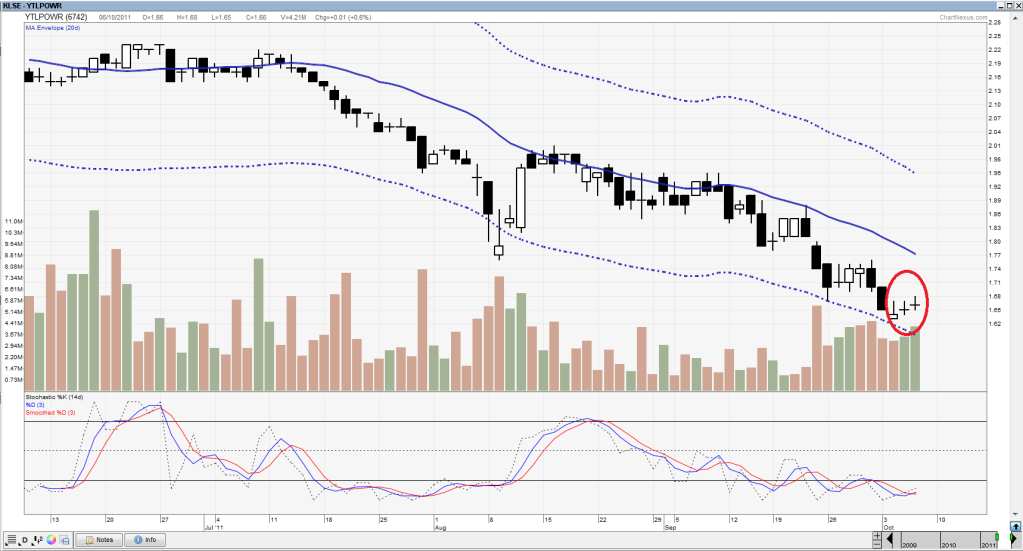Open the 'D' daily period dropdown
1023x551 pixels.
click(x=23, y=540)
